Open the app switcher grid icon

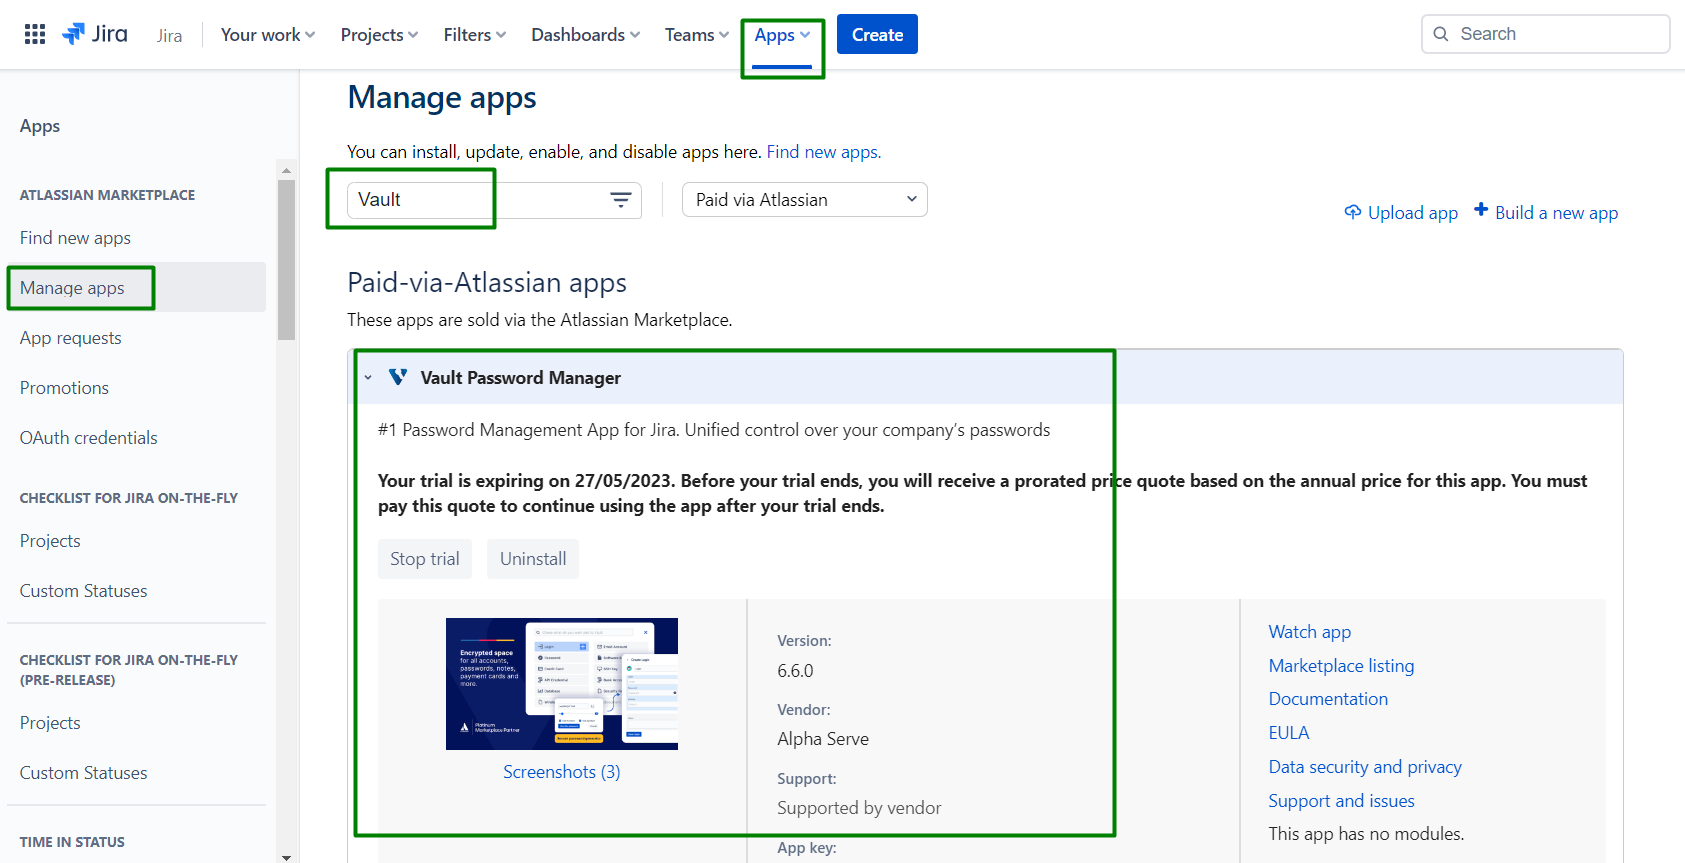35,34
